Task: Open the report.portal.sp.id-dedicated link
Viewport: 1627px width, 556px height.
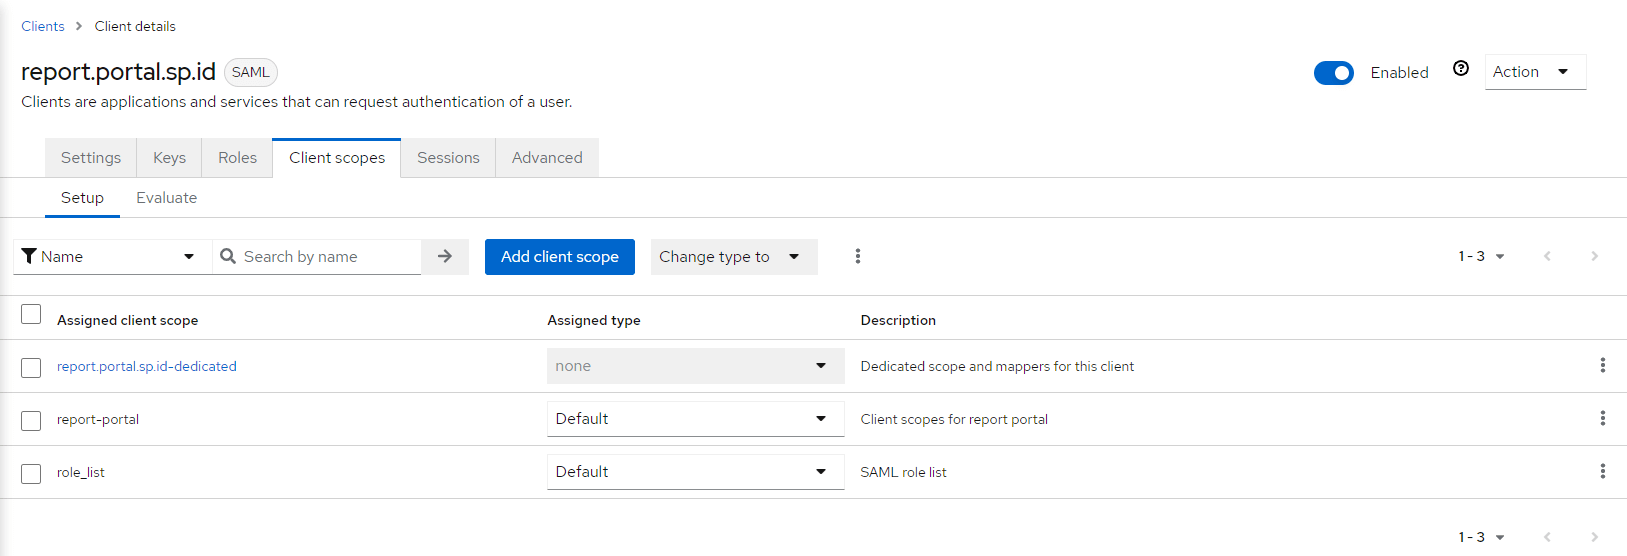Action: (x=147, y=367)
